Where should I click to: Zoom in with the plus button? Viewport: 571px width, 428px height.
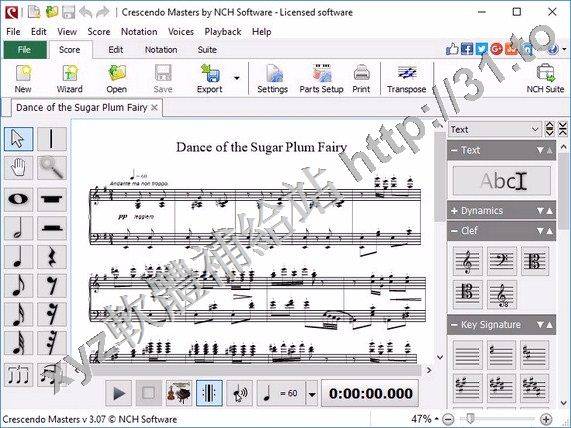[x=546, y=419]
